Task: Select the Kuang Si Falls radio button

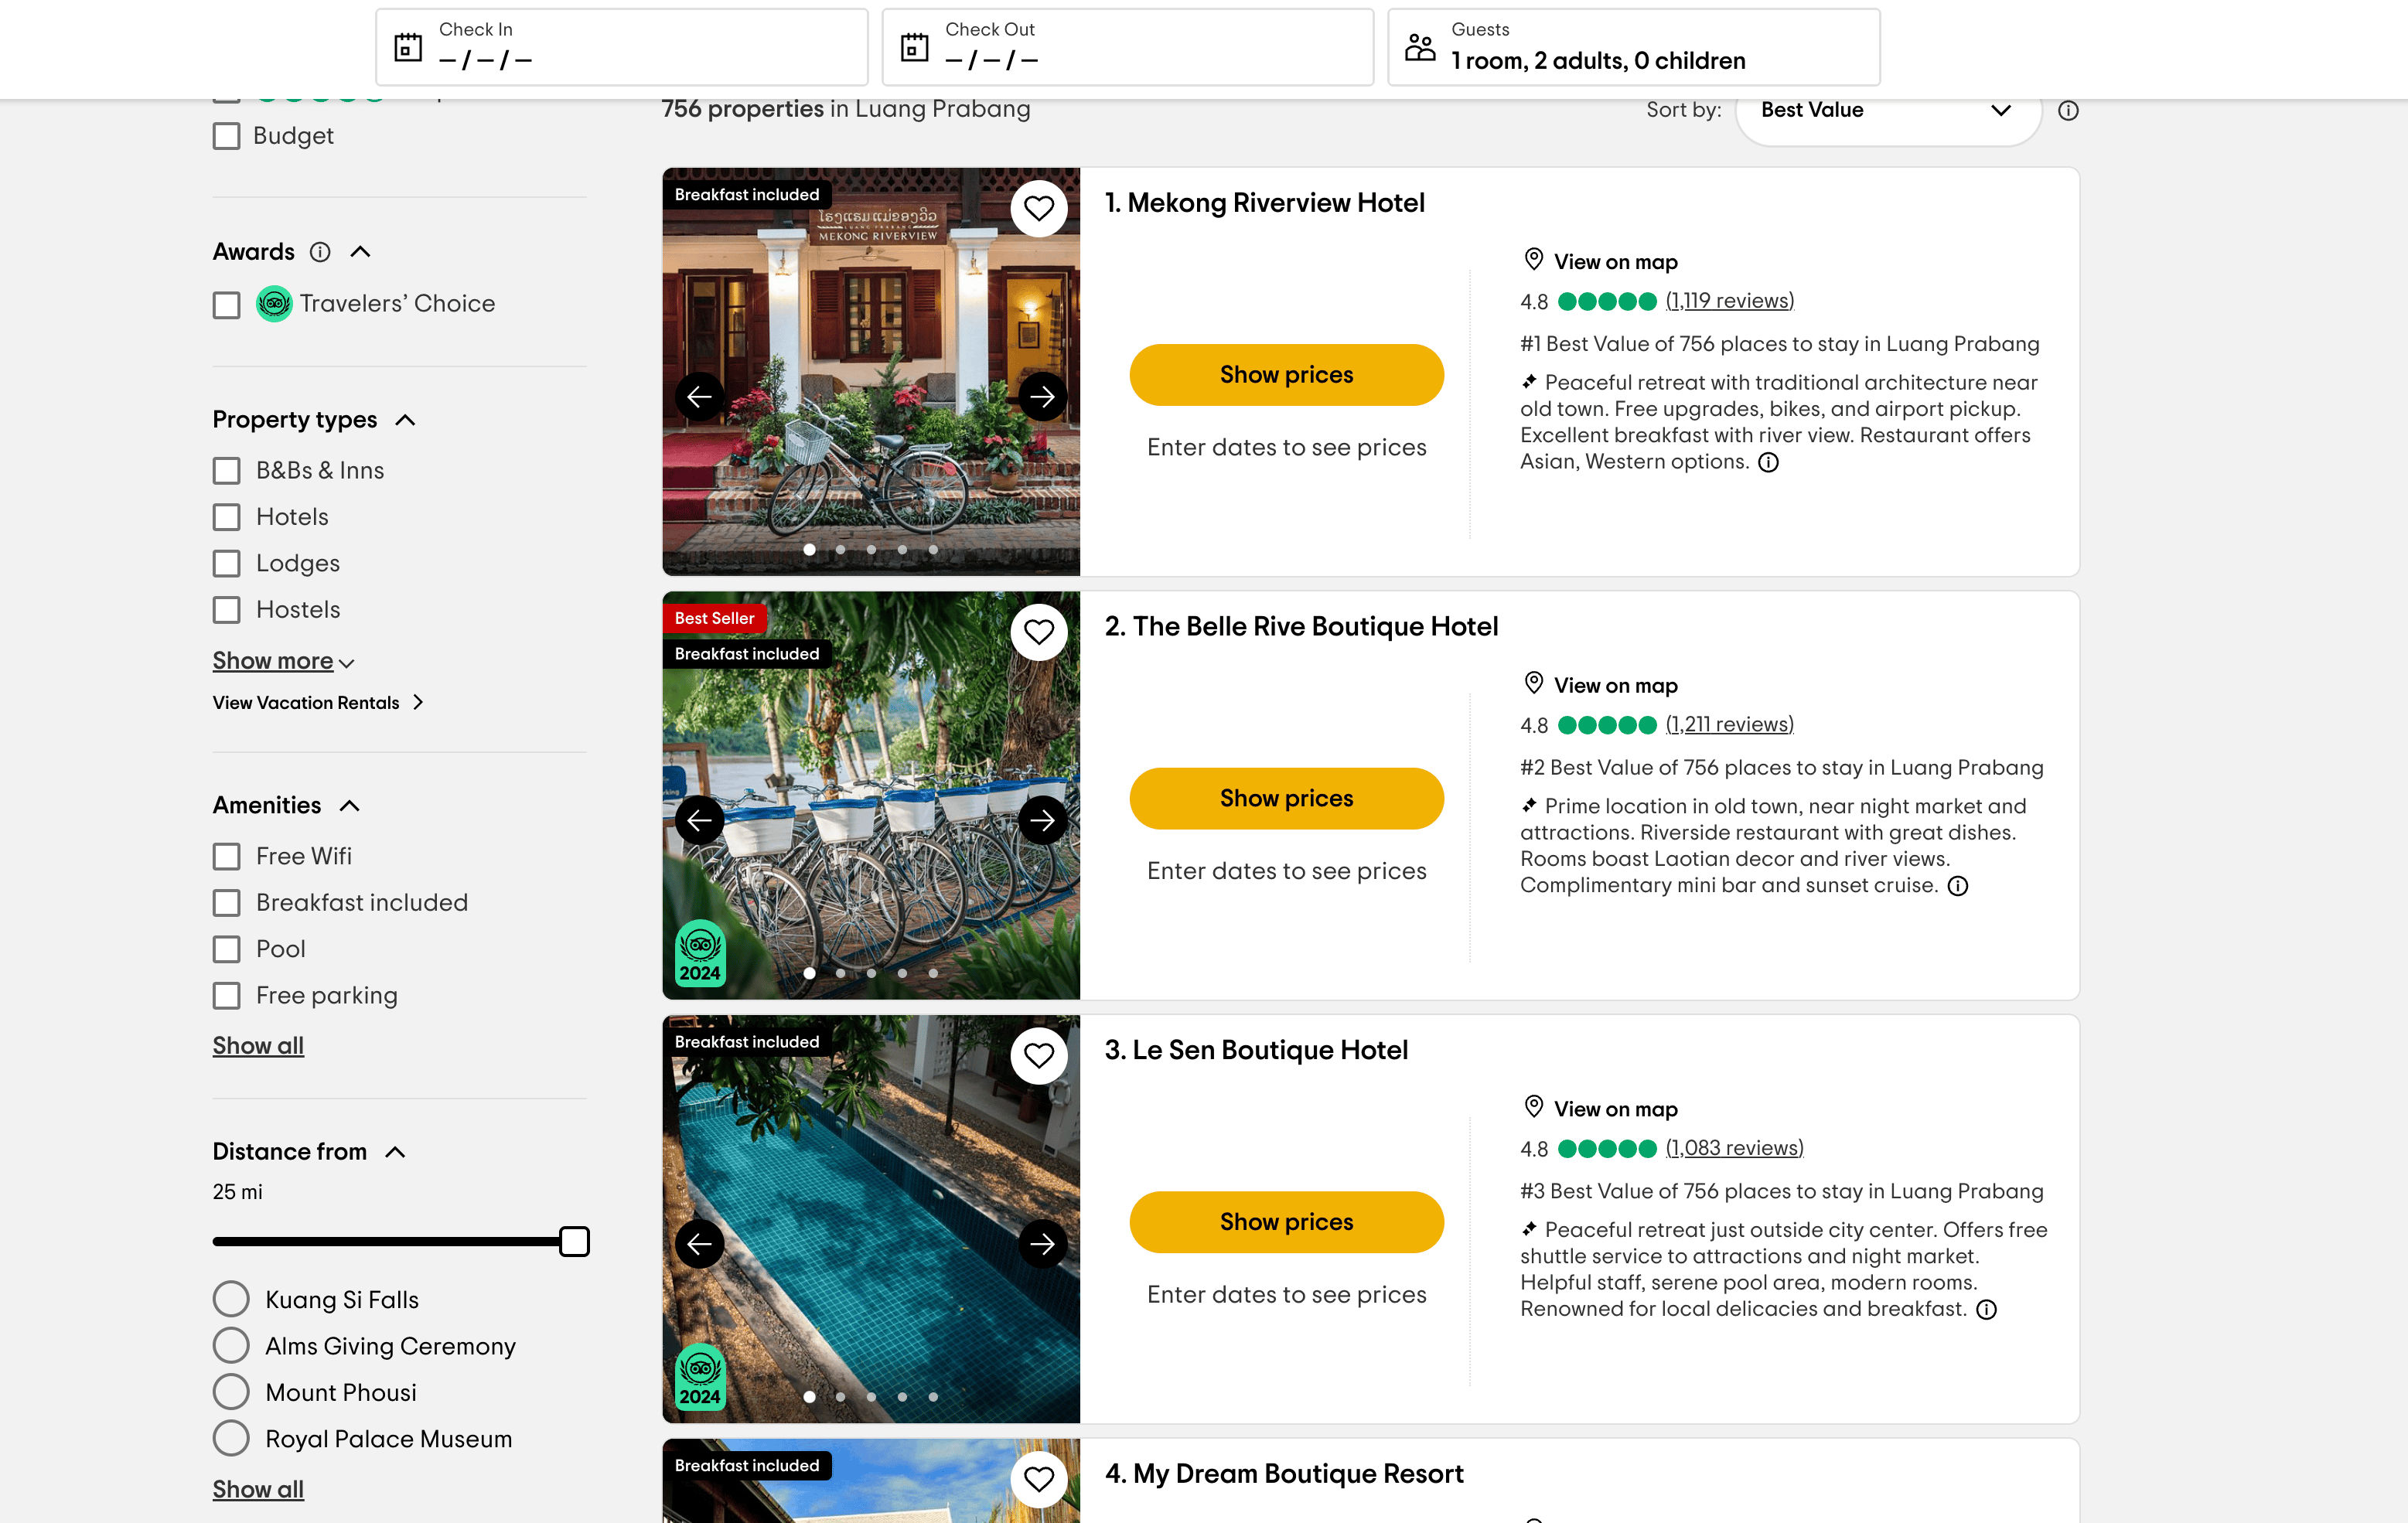Action: coord(231,1299)
